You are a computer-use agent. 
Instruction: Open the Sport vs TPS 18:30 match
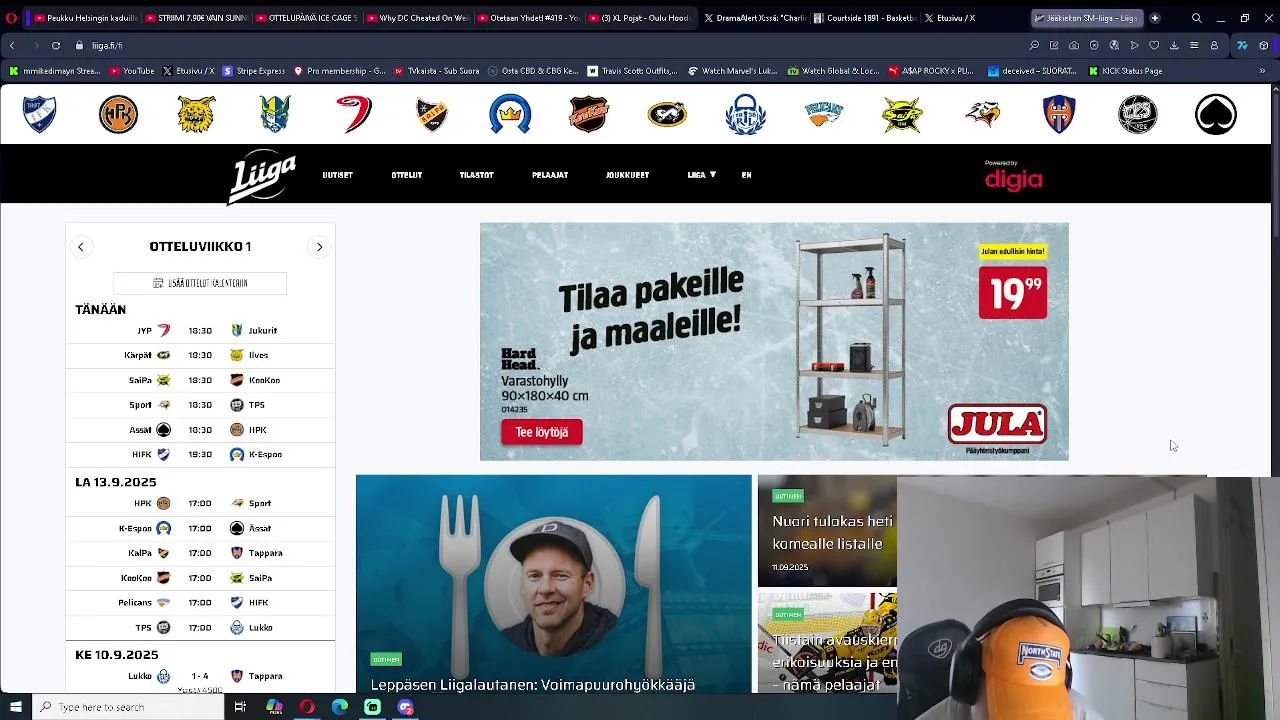click(x=200, y=405)
